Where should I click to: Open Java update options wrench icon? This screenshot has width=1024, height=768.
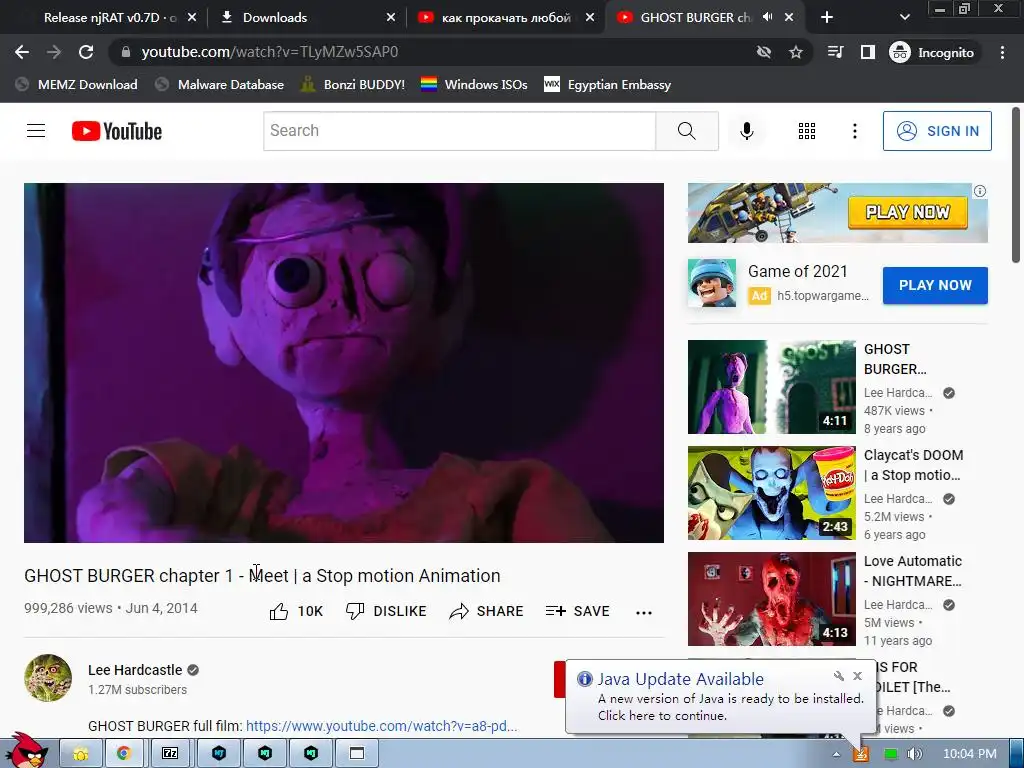(x=839, y=676)
